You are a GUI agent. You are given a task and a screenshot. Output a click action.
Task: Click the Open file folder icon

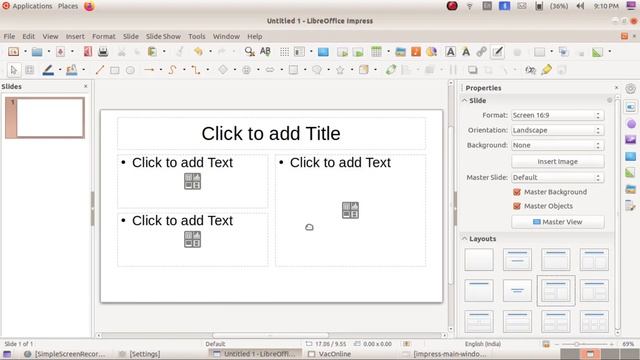coord(37,52)
